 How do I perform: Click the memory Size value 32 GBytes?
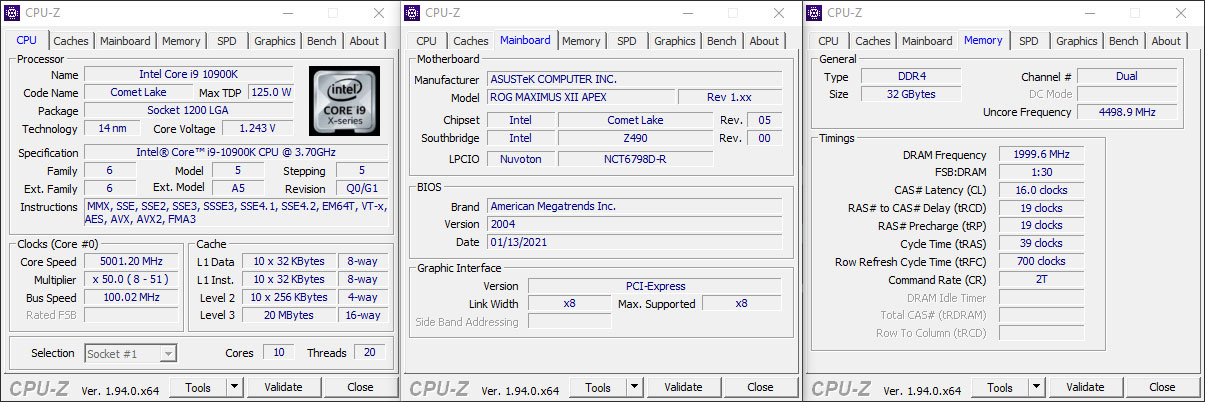[x=910, y=94]
